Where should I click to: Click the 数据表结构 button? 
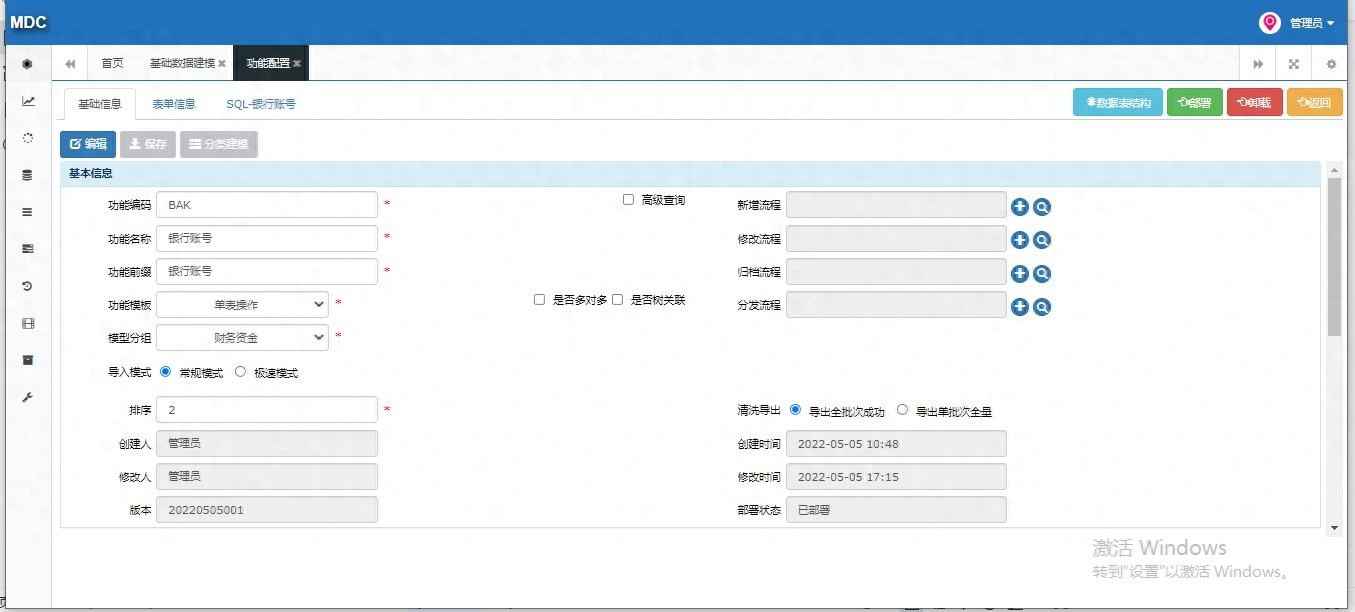pyautogui.click(x=1118, y=102)
